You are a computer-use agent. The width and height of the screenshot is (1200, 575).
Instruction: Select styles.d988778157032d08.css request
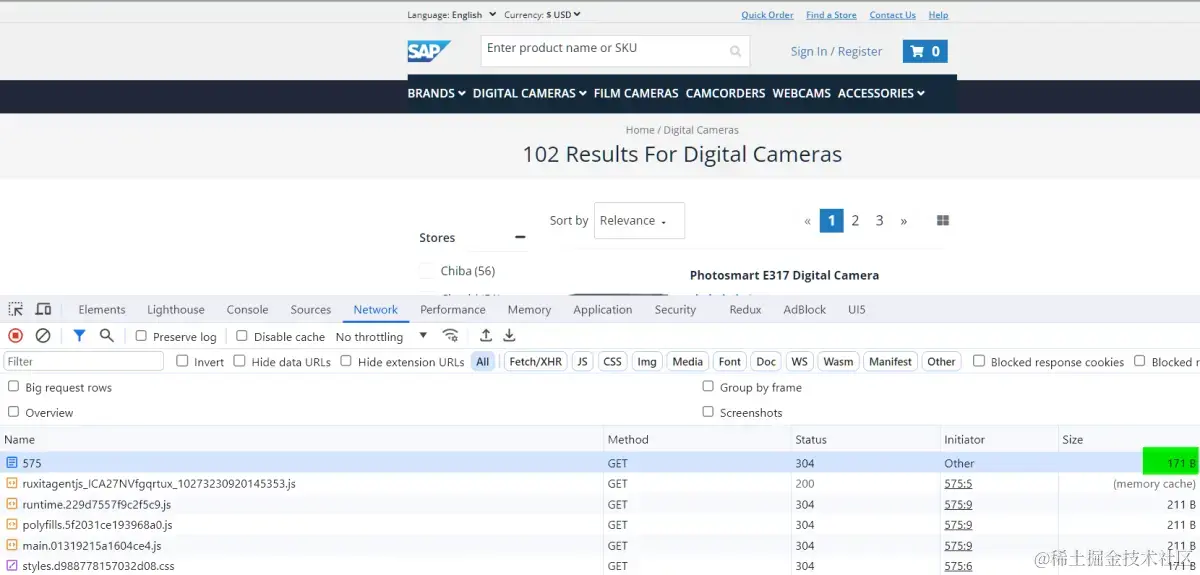[600, 566]
